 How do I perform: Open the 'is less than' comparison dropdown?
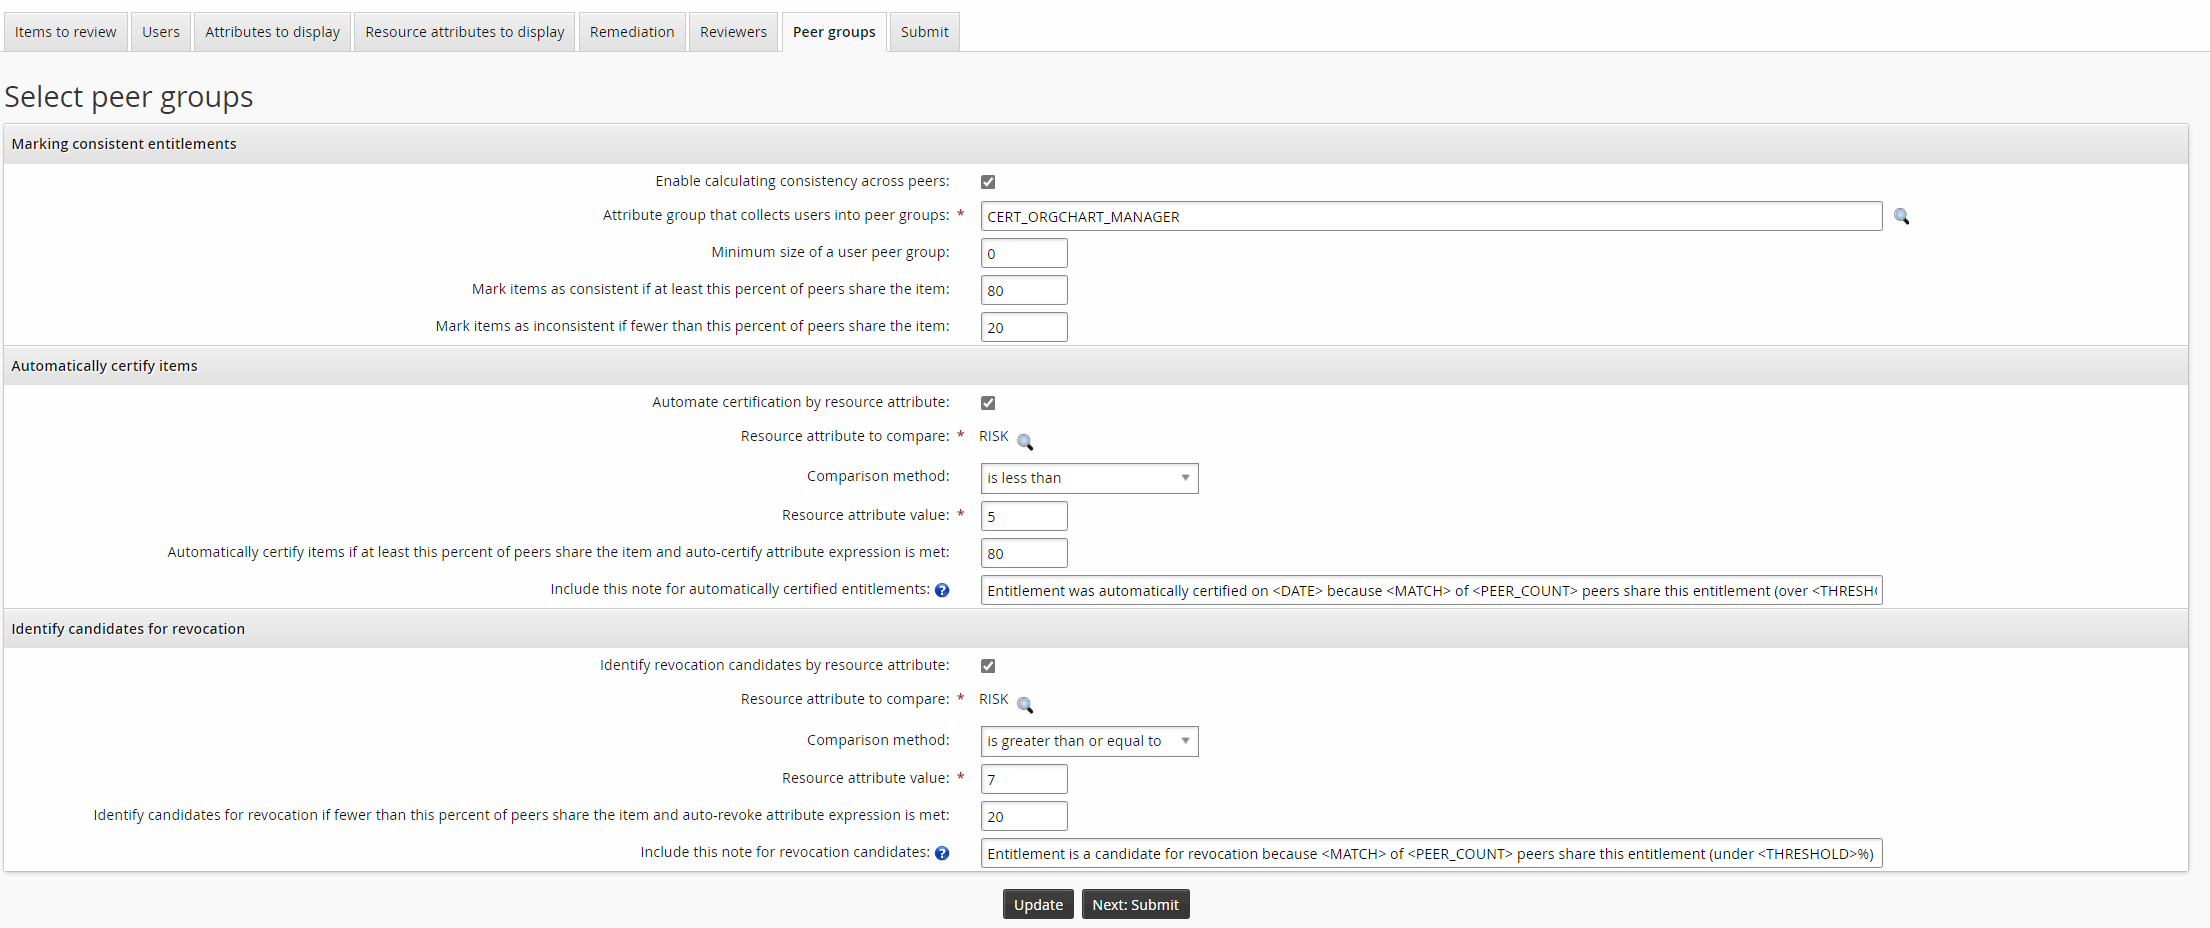click(x=1088, y=478)
